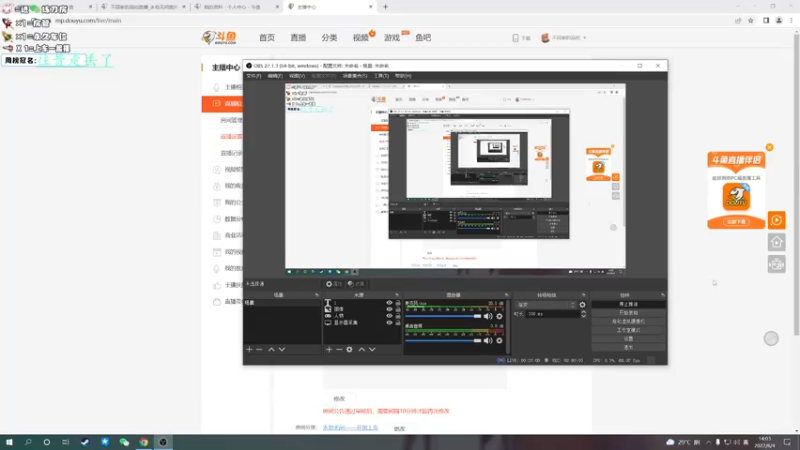Open OBS 文件(F) menu
The height and width of the screenshot is (450, 800).
(254, 76)
